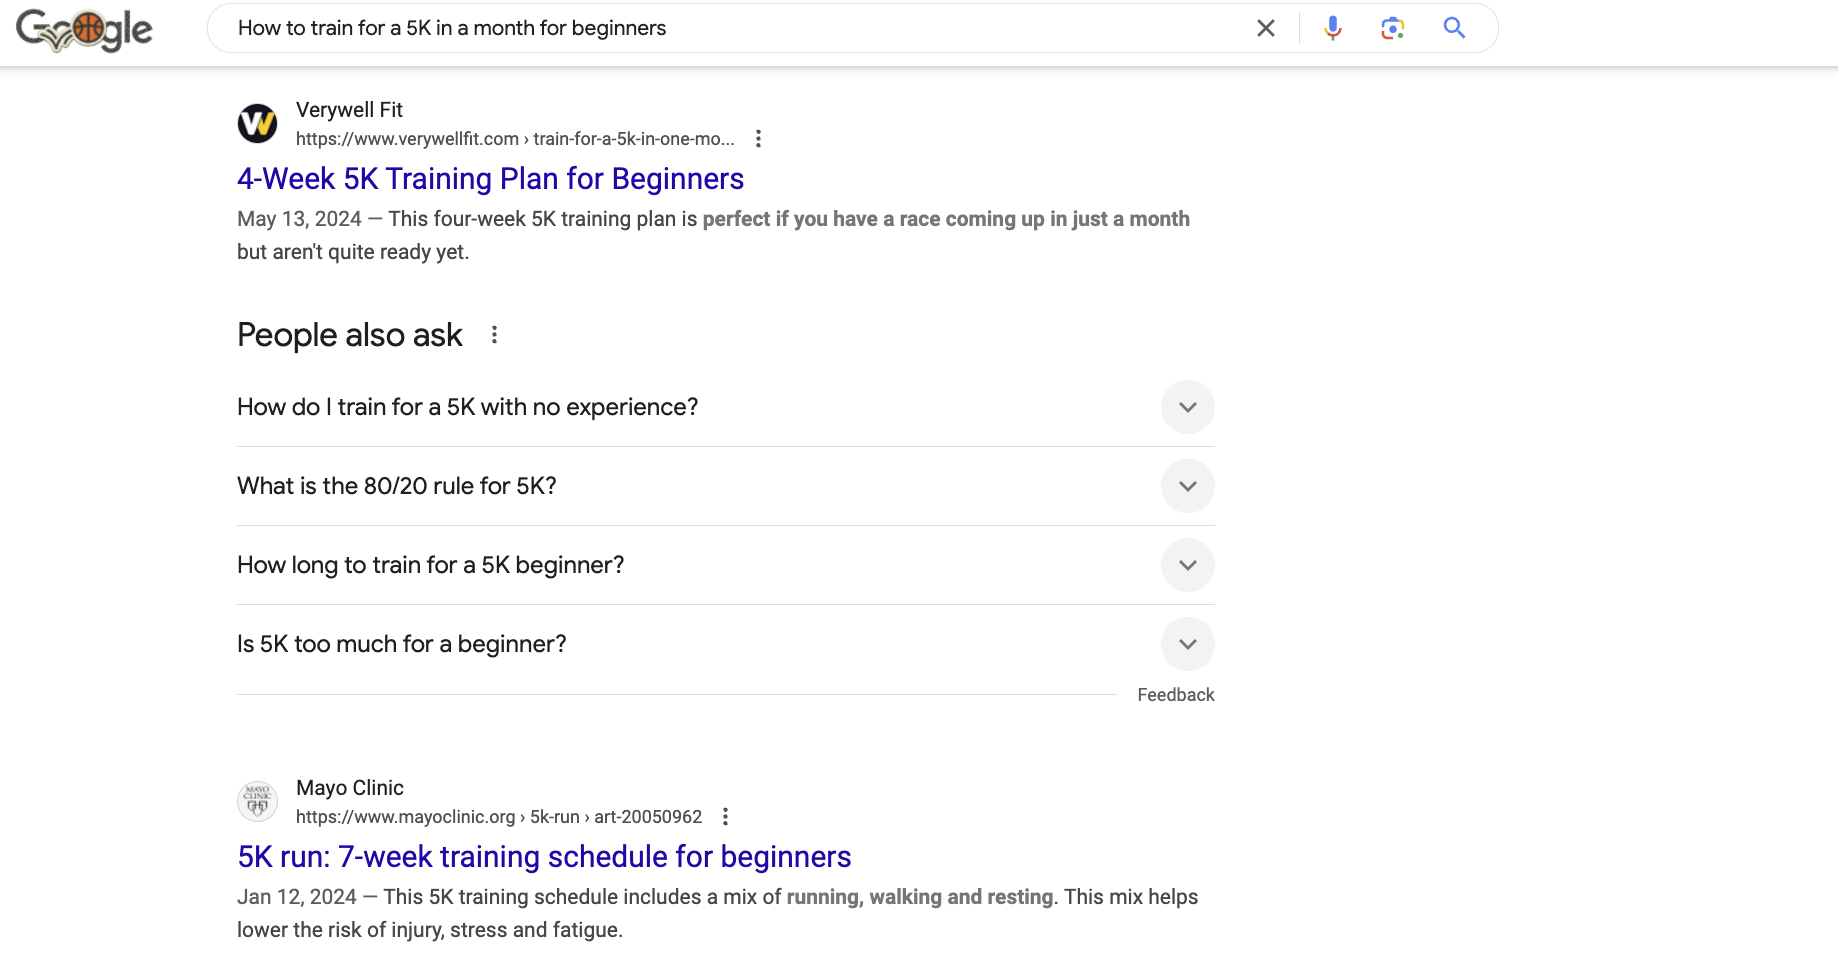1838x970 pixels.
Task: Click the Mayo Clinic site favicon
Action: click(257, 801)
